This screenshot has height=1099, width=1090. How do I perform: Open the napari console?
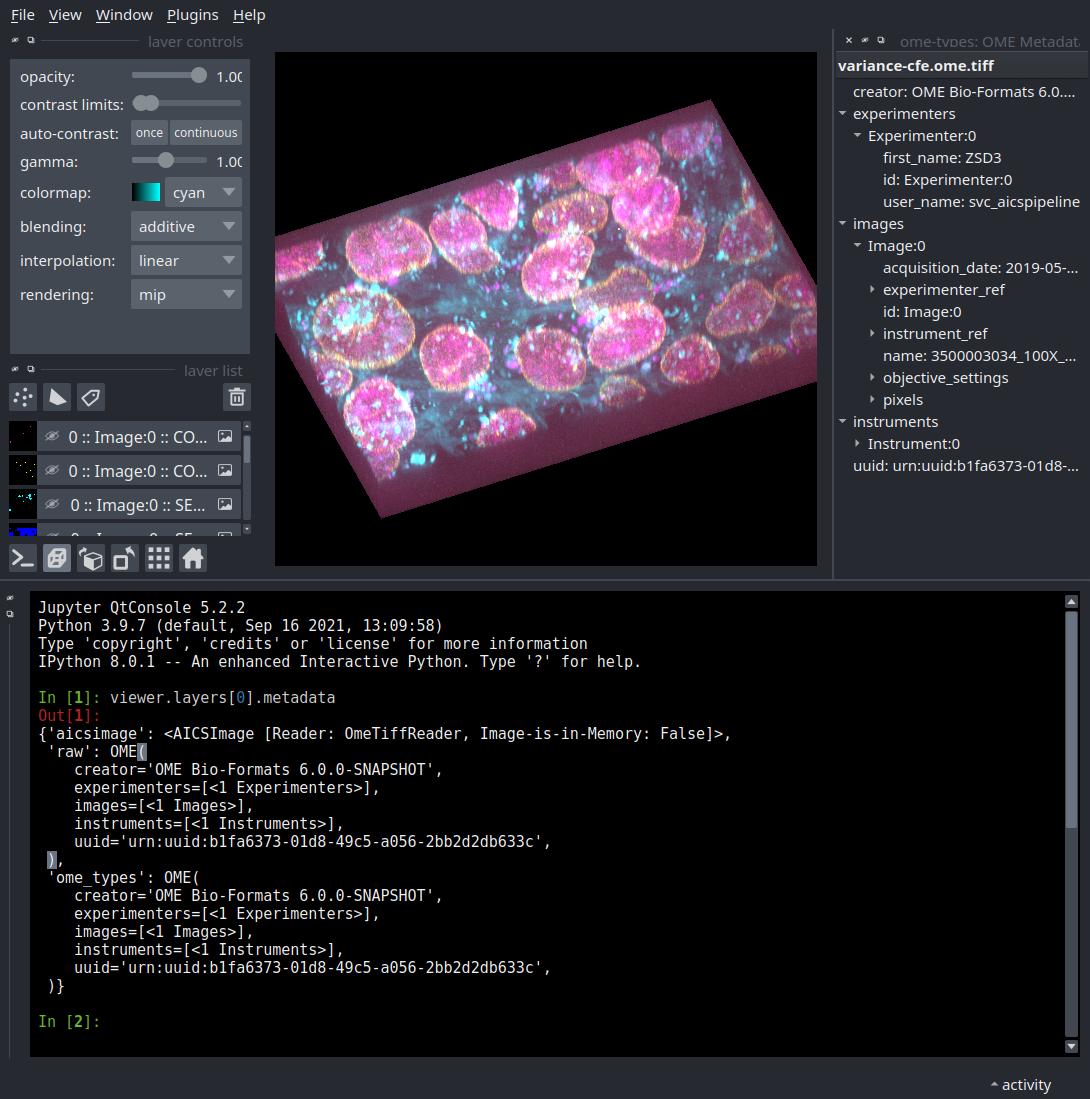pyautogui.click(x=22, y=558)
